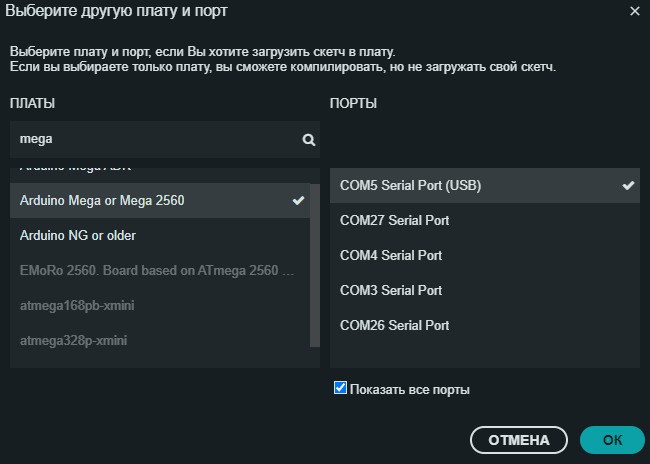Close the board and port dialog
Screen dimensions: 650x464
634,11
